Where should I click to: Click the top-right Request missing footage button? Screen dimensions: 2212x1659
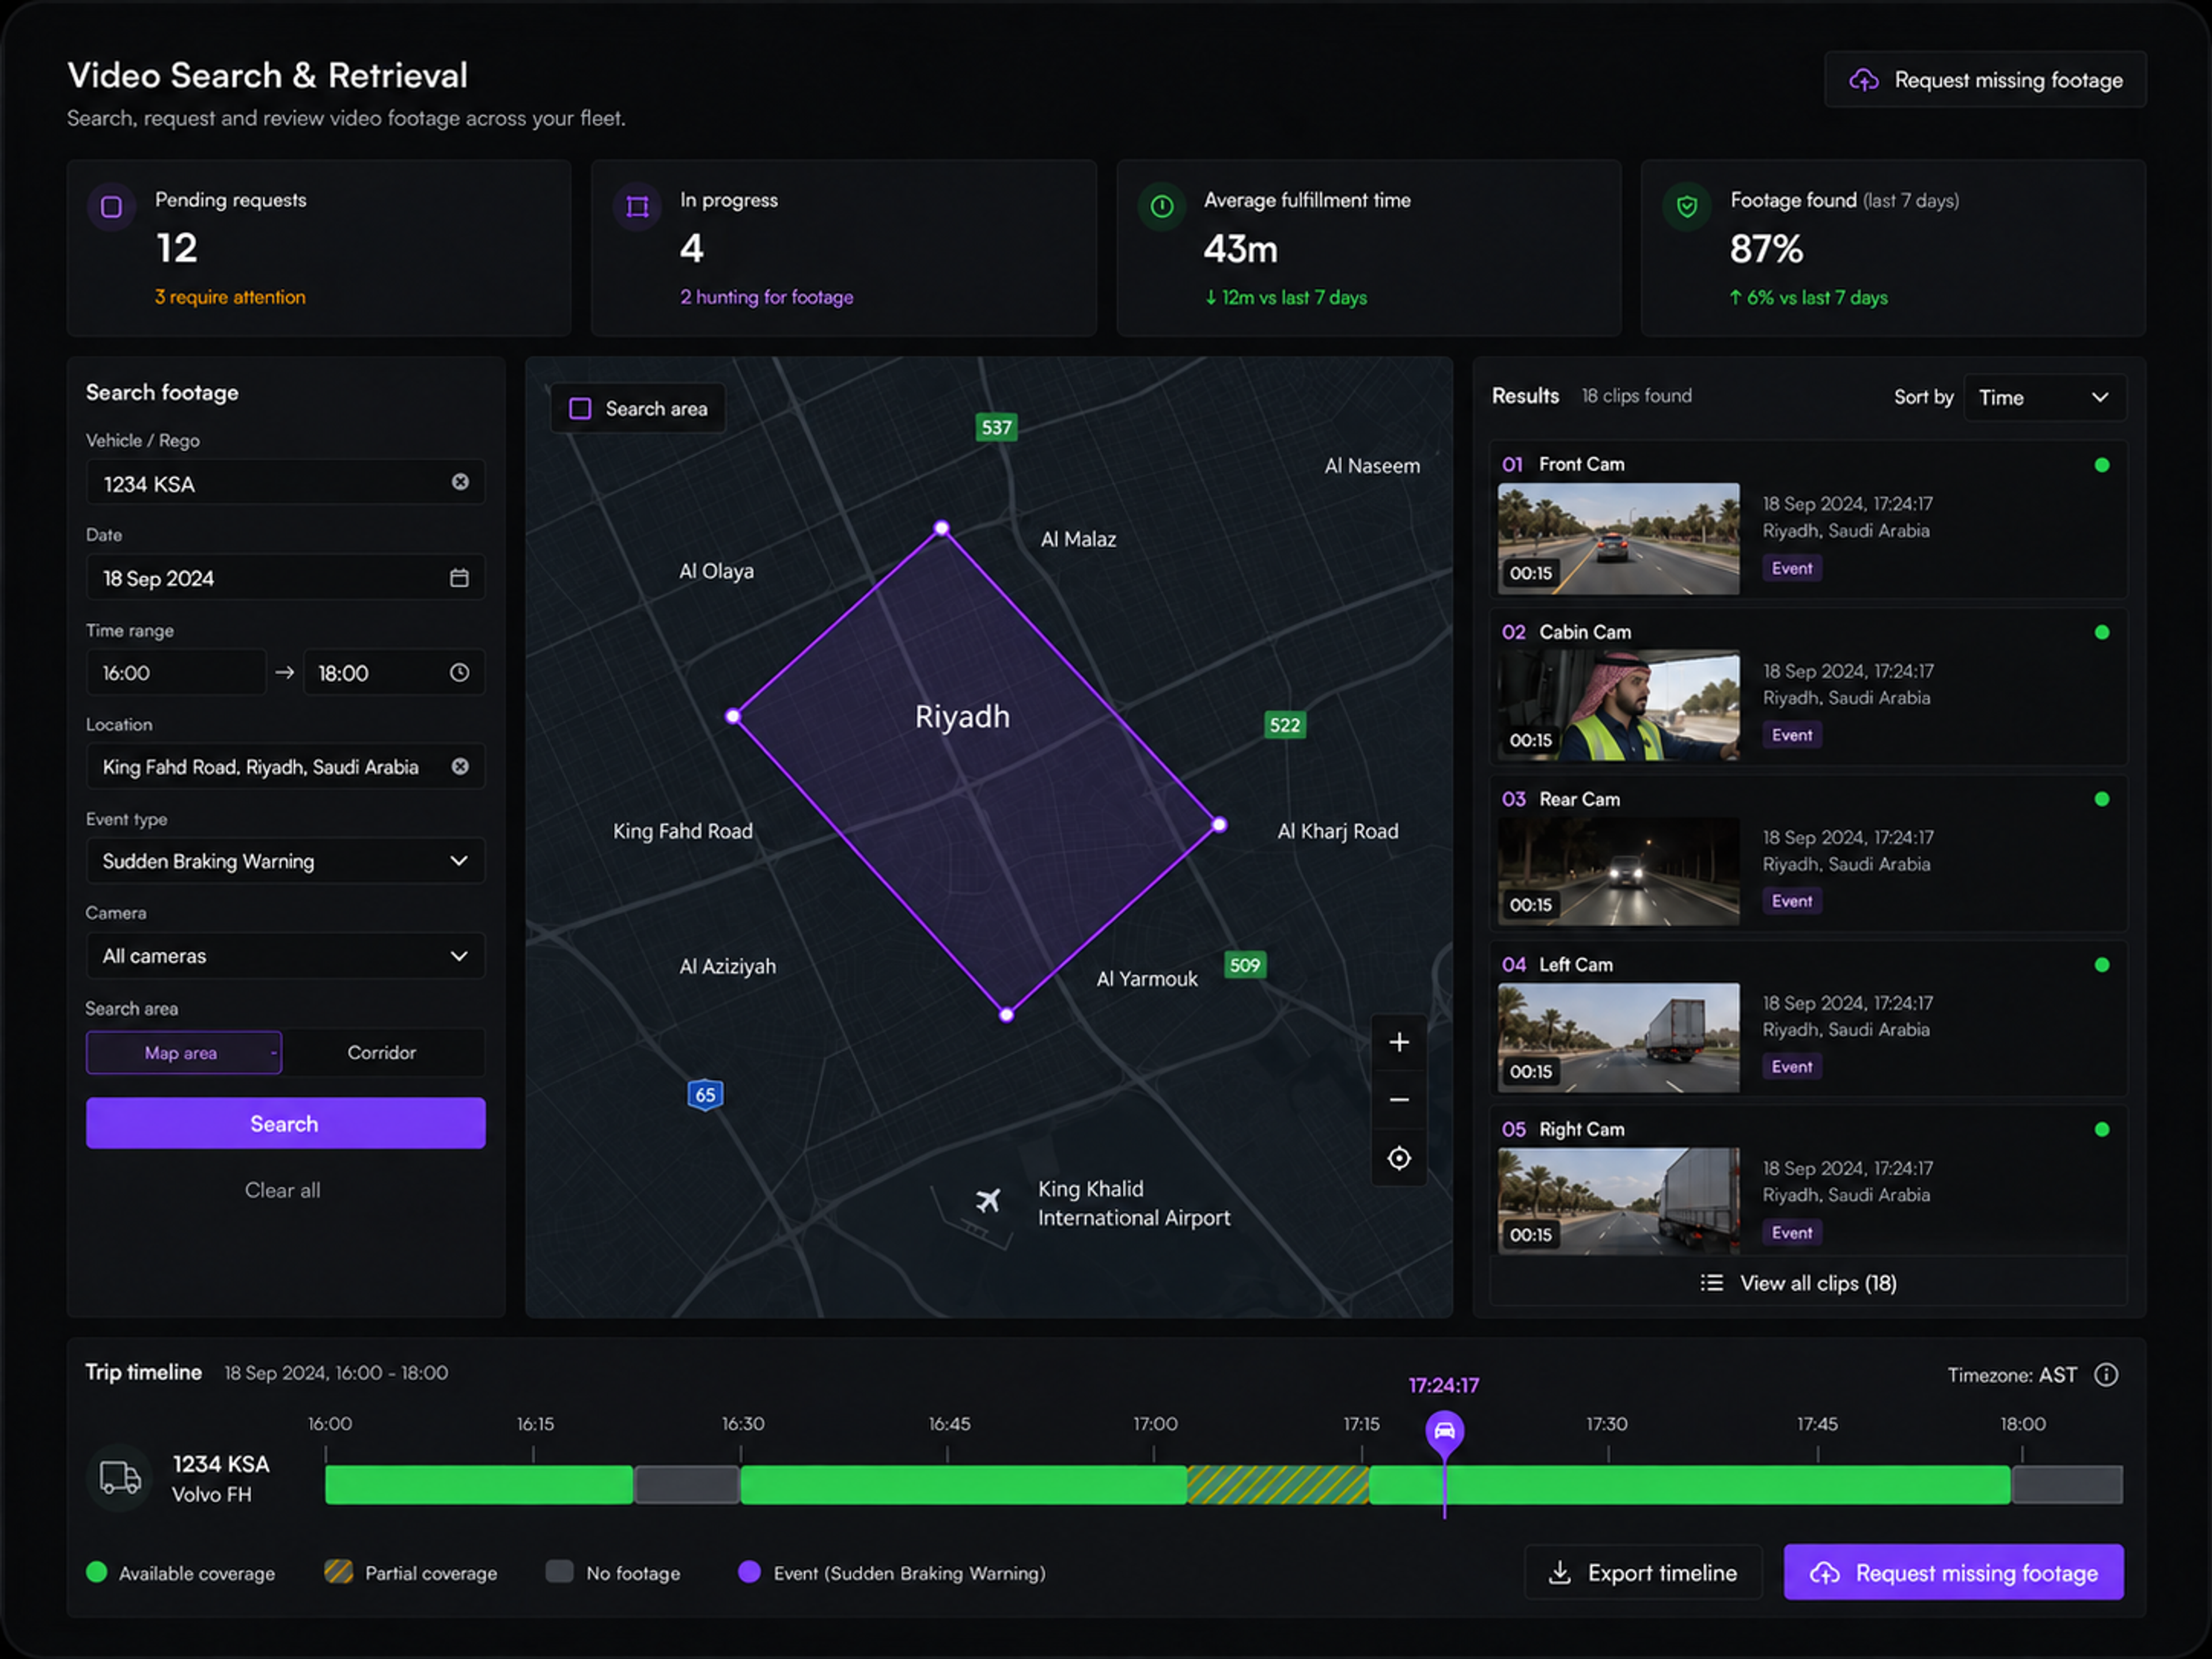(1985, 80)
